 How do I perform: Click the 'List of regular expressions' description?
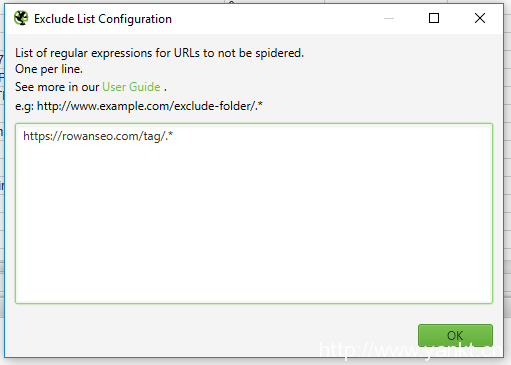(x=159, y=53)
